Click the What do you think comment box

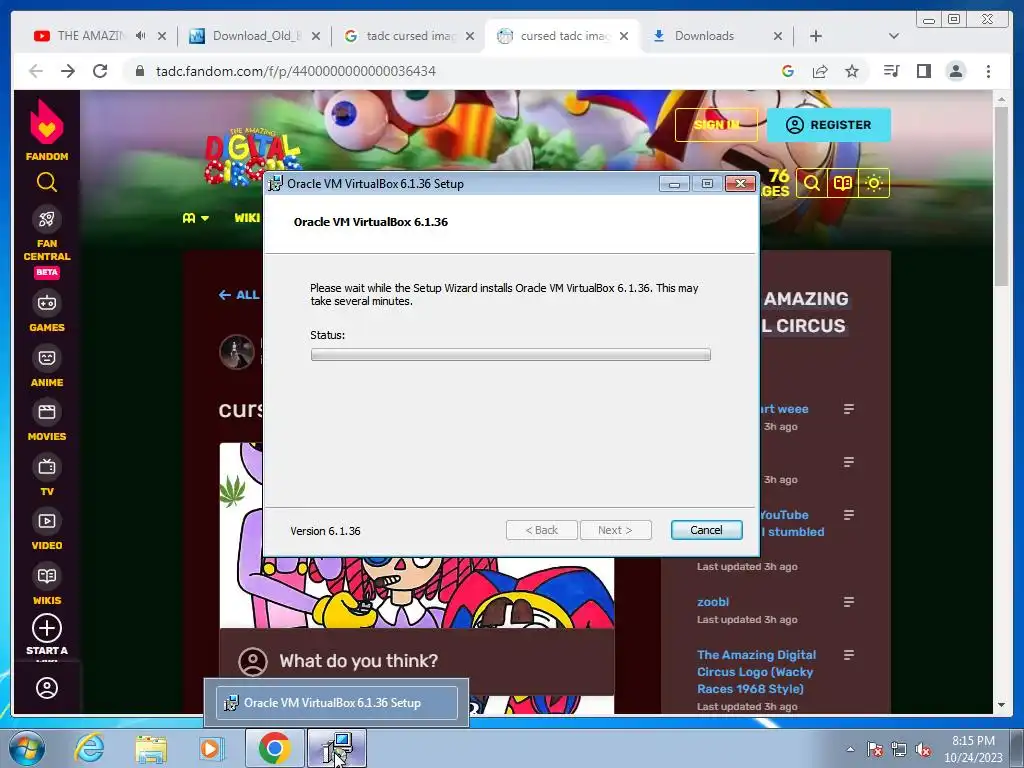click(417, 661)
